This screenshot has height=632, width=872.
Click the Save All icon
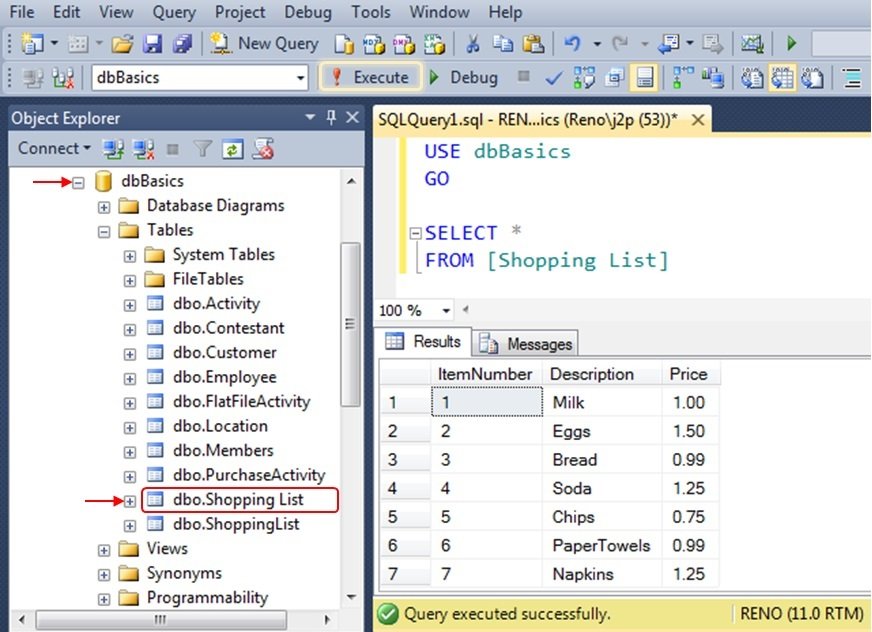click(x=182, y=43)
